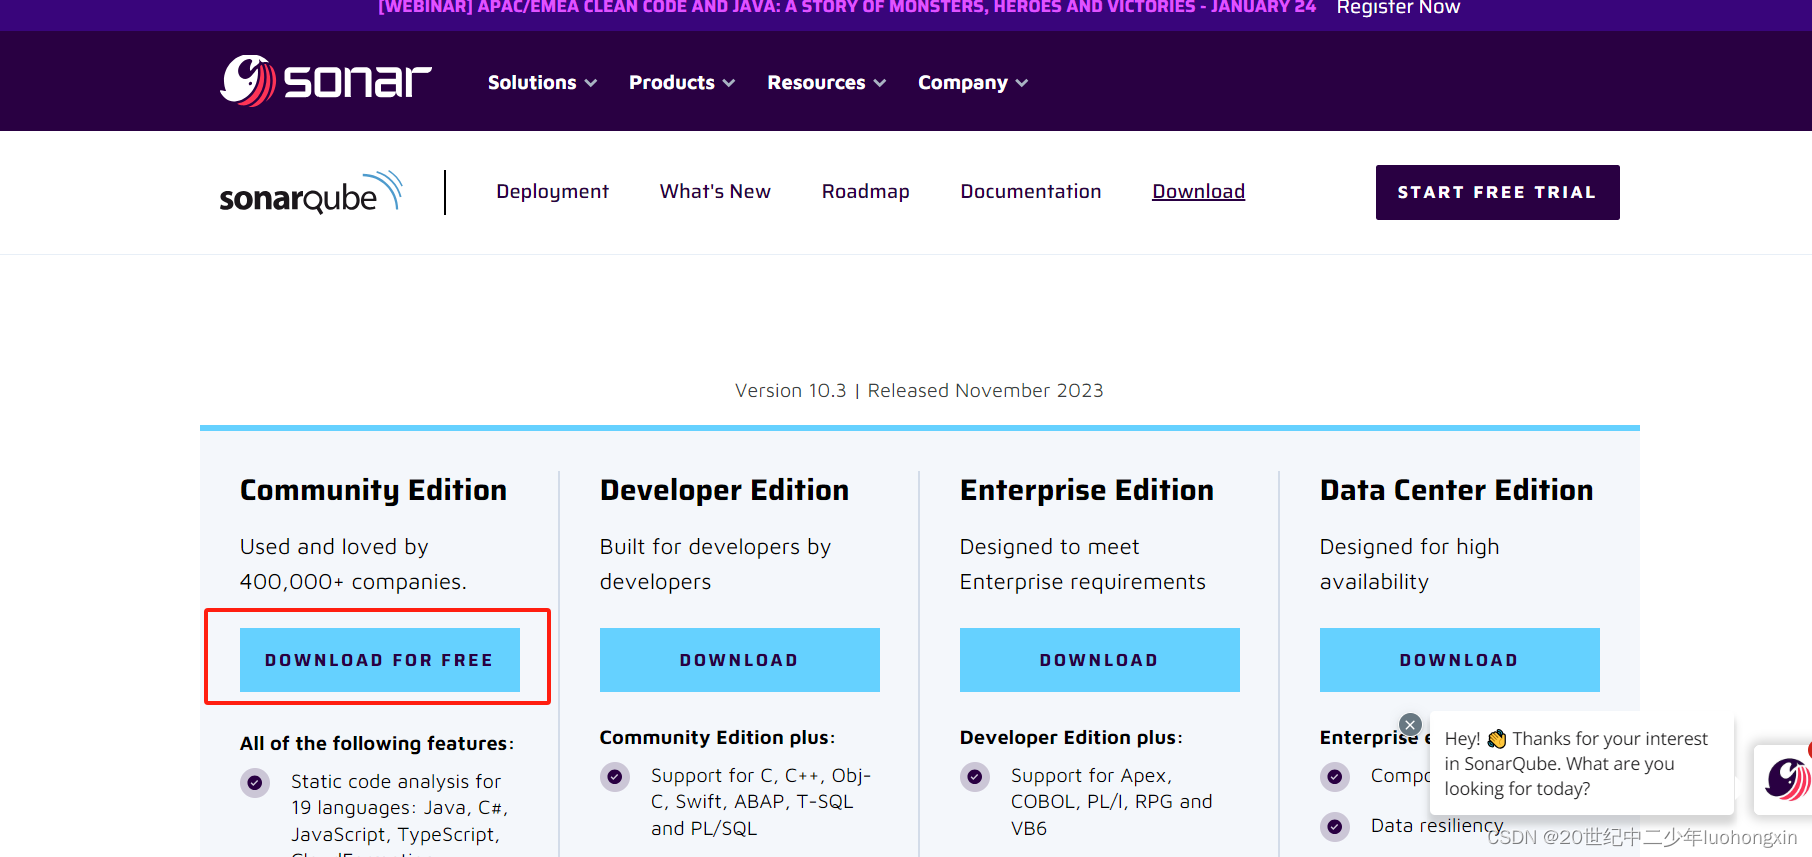Image resolution: width=1812 pixels, height=857 pixels.
Task: Expand the Company dropdown menu
Action: [973, 83]
